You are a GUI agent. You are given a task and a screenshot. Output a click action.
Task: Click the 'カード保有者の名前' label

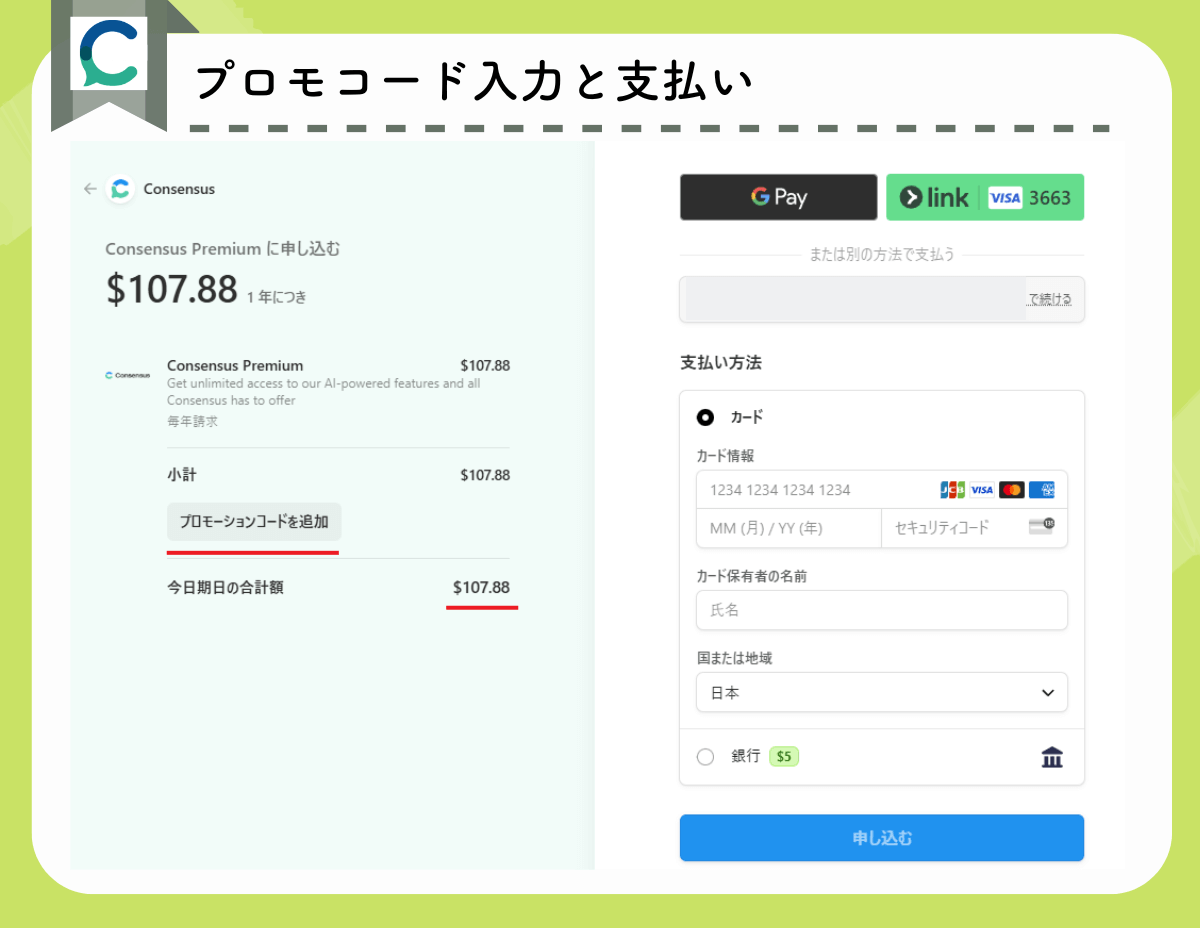752,576
